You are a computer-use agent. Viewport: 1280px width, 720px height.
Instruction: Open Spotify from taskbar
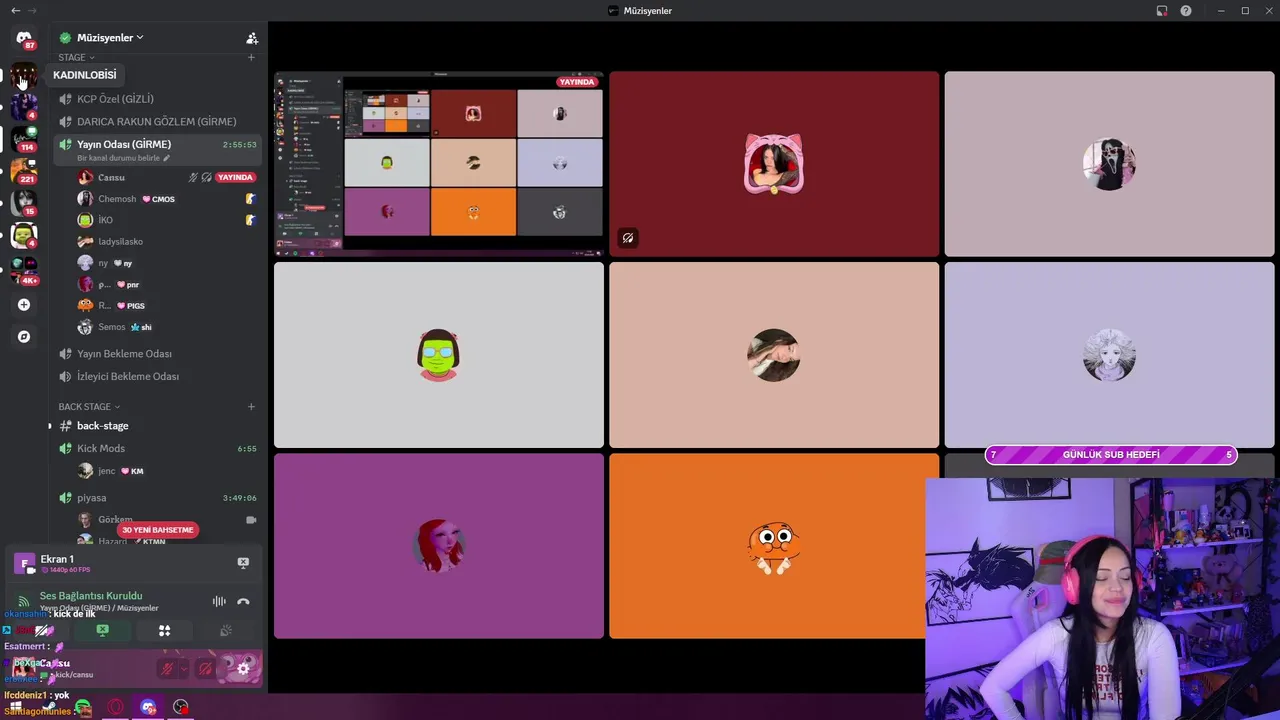[x=83, y=708]
